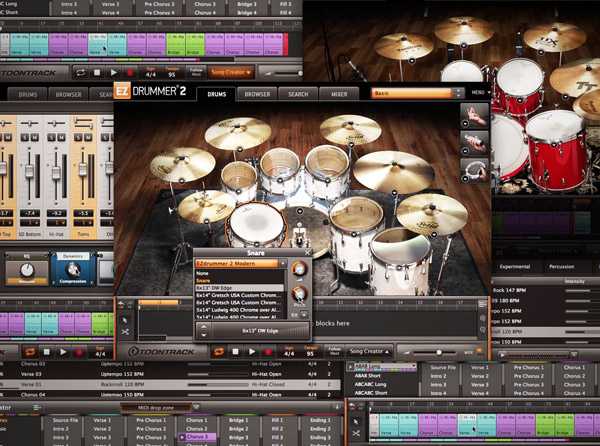Click the MIDI drop zone field

155,408
